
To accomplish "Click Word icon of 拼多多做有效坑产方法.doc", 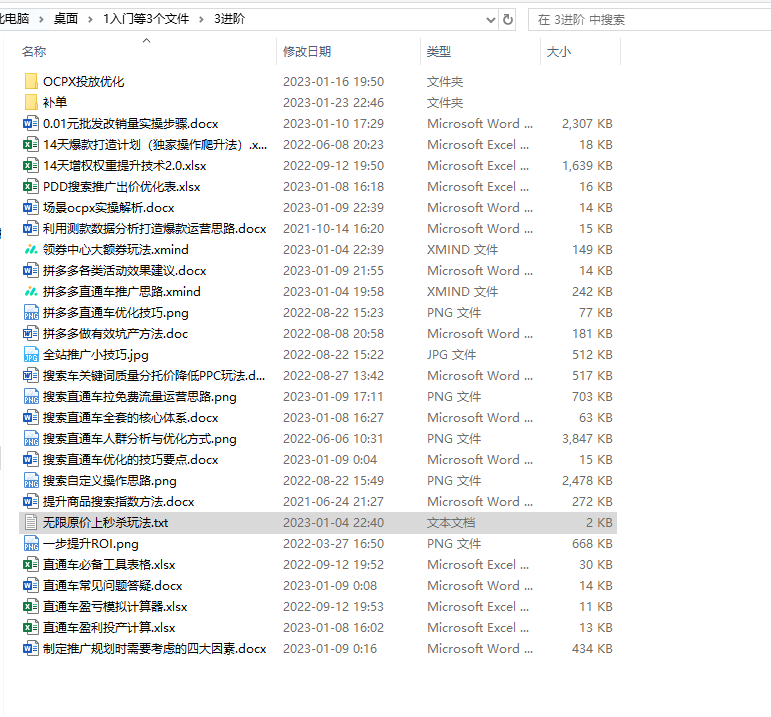I will pos(31,333).
